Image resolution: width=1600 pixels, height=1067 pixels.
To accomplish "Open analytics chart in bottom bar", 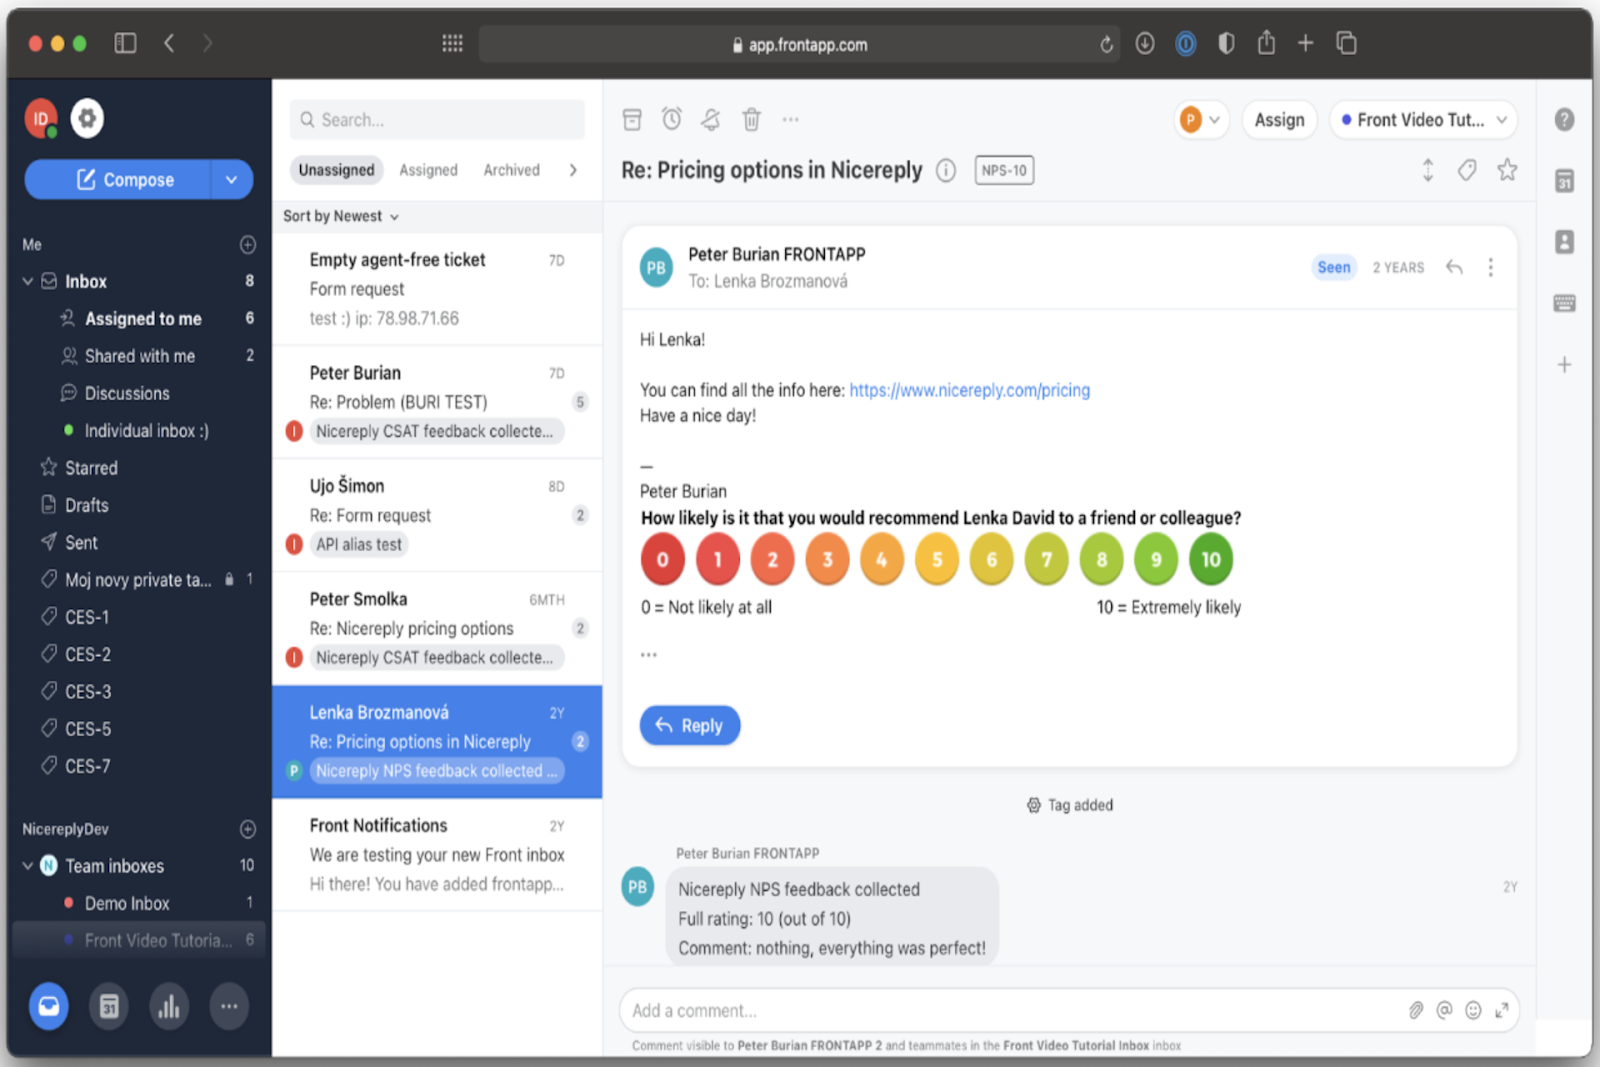I will pyautogui.click(x=169, y=1006).
